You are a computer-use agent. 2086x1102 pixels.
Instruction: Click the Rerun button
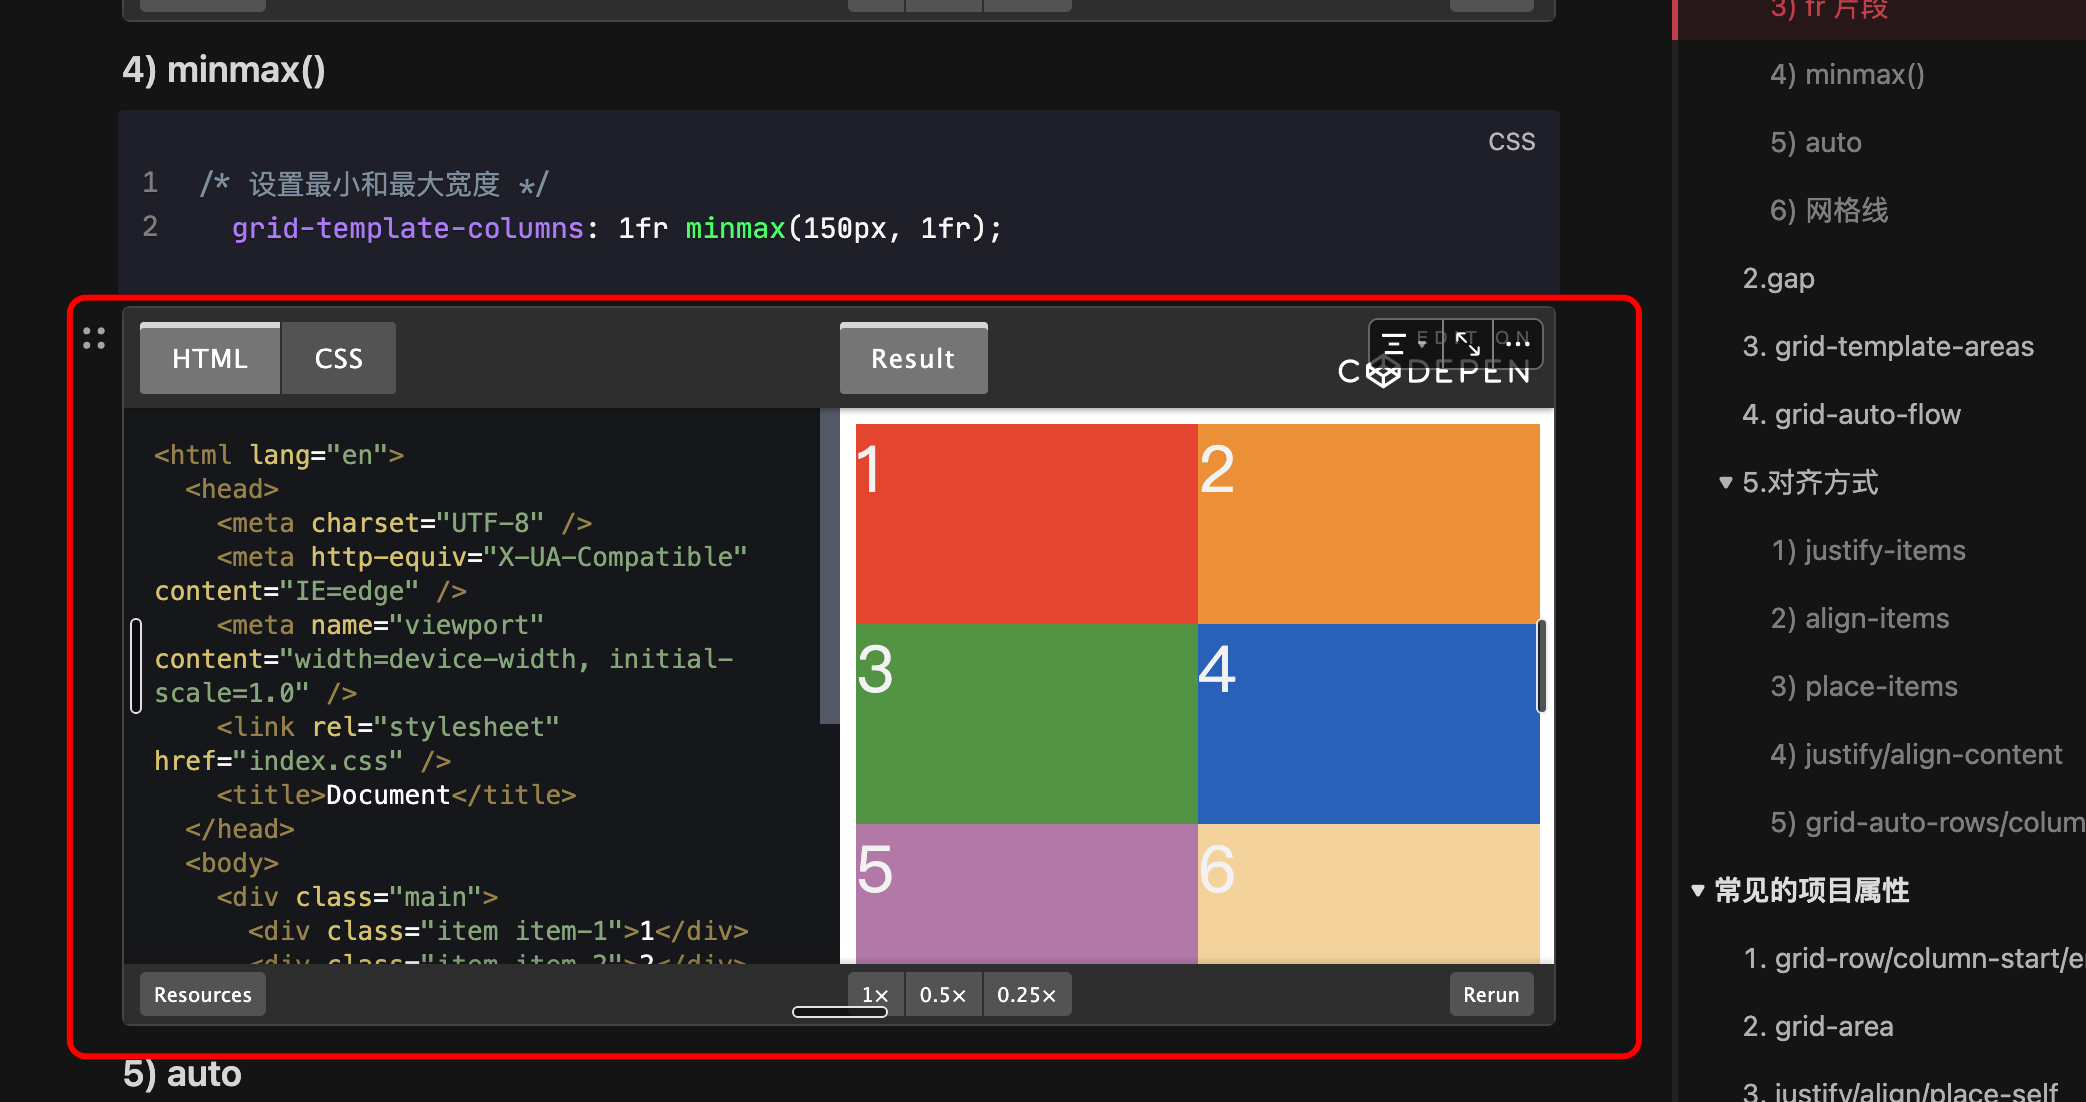pyautogui.click(x=1491, y=994)
